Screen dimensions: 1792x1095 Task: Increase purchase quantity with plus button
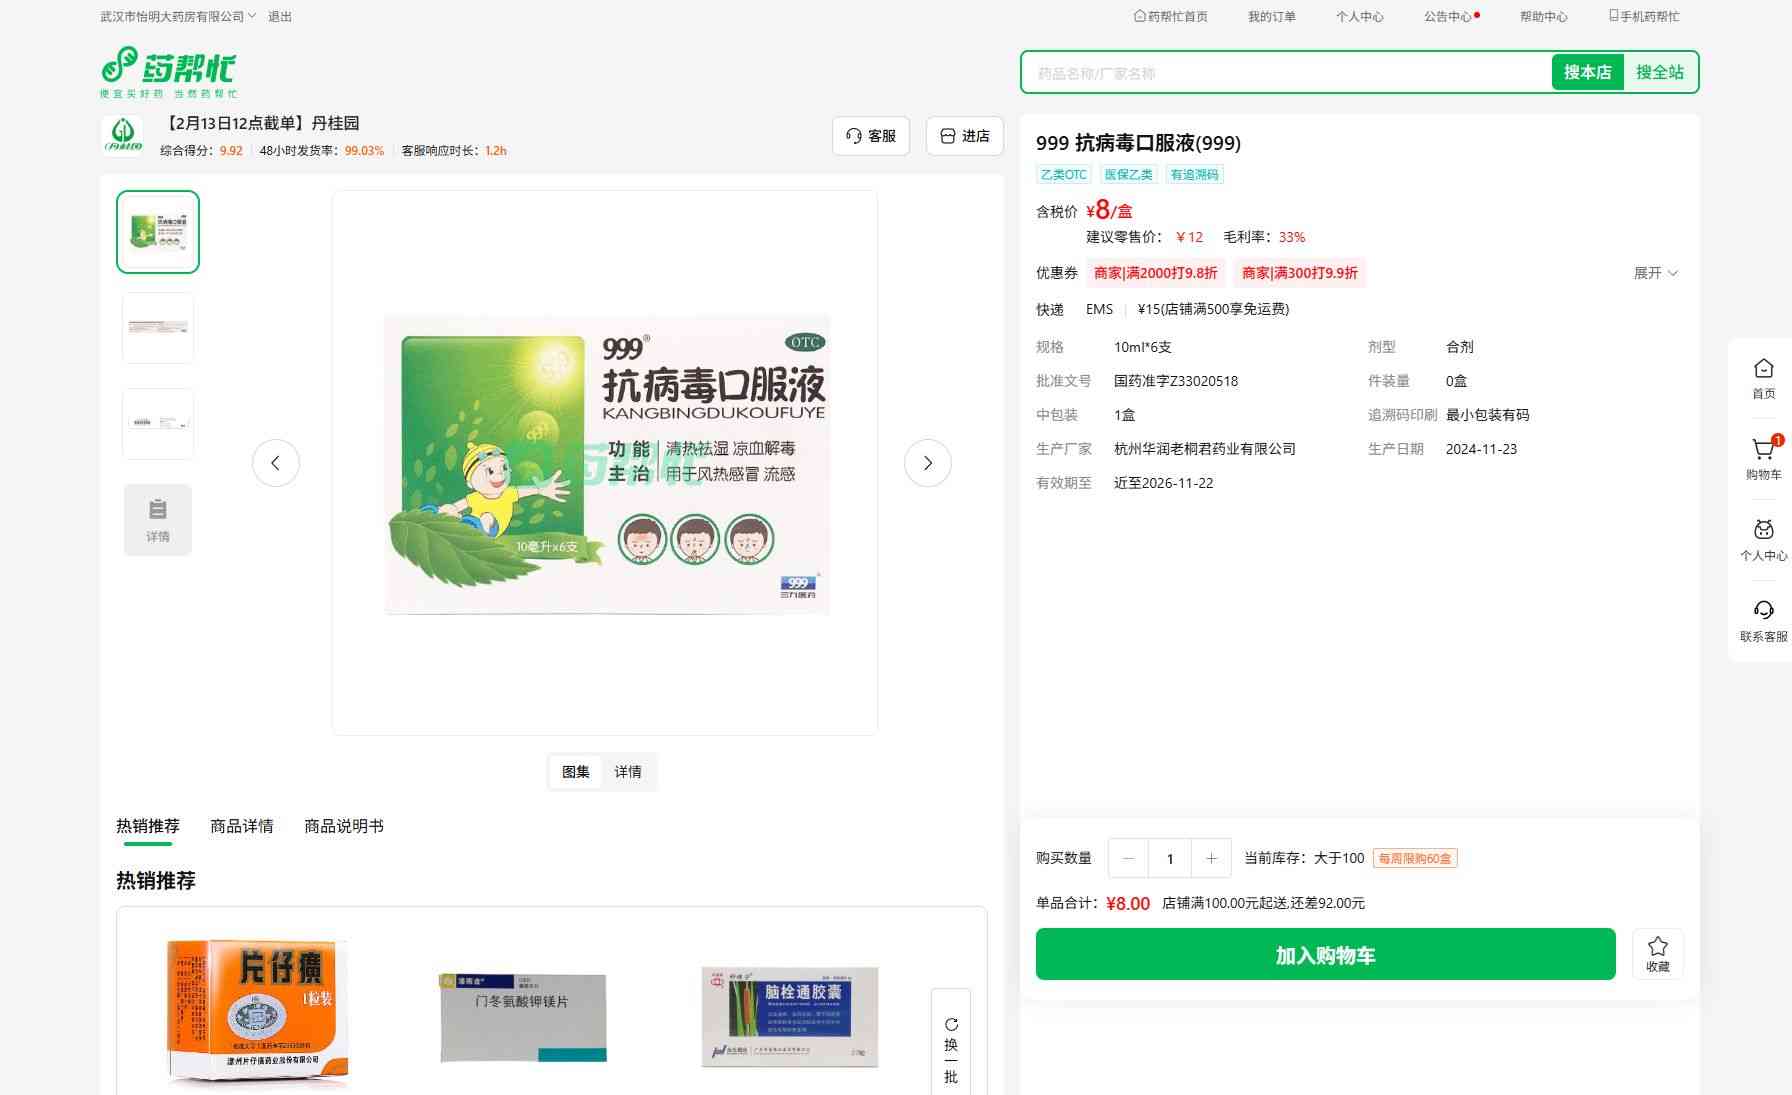pyautogui.click(x=1211, y=858)
